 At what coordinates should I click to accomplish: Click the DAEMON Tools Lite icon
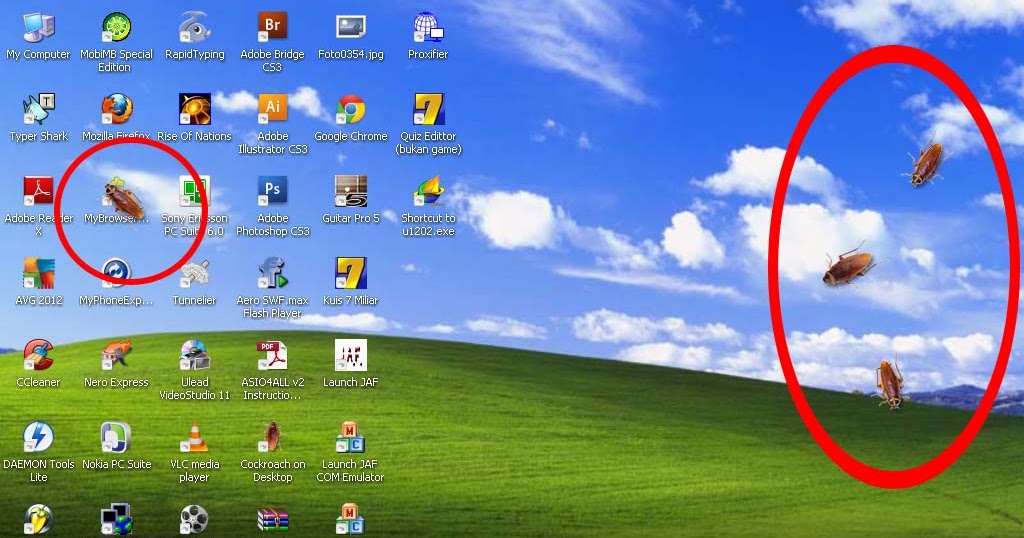point(38,437)
